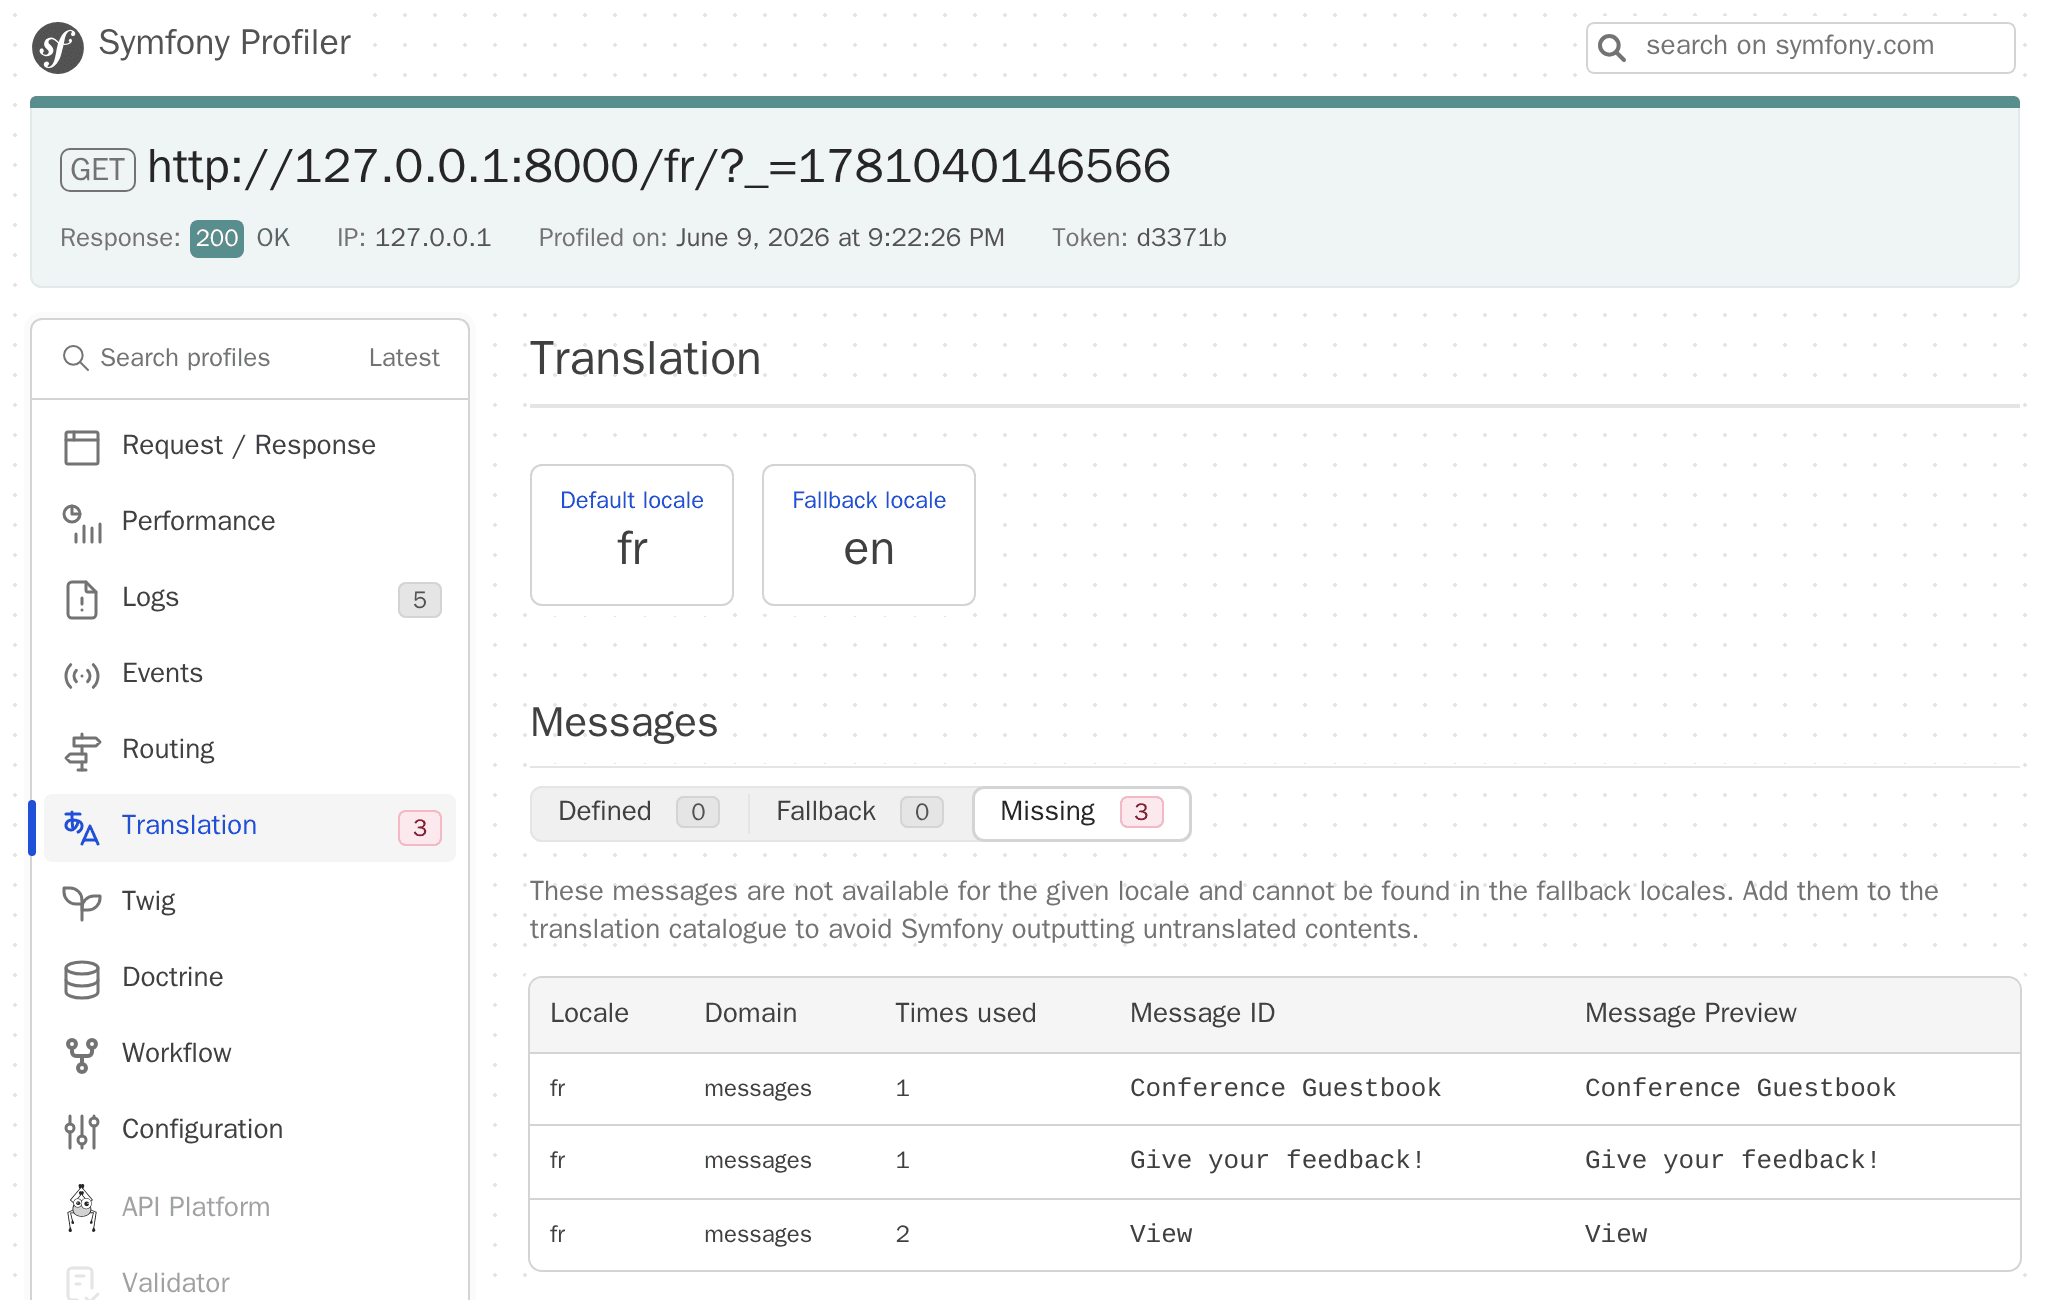Click the 200 response status badge
This screenshot has height=1300, width=2050.
pos(217,238)
